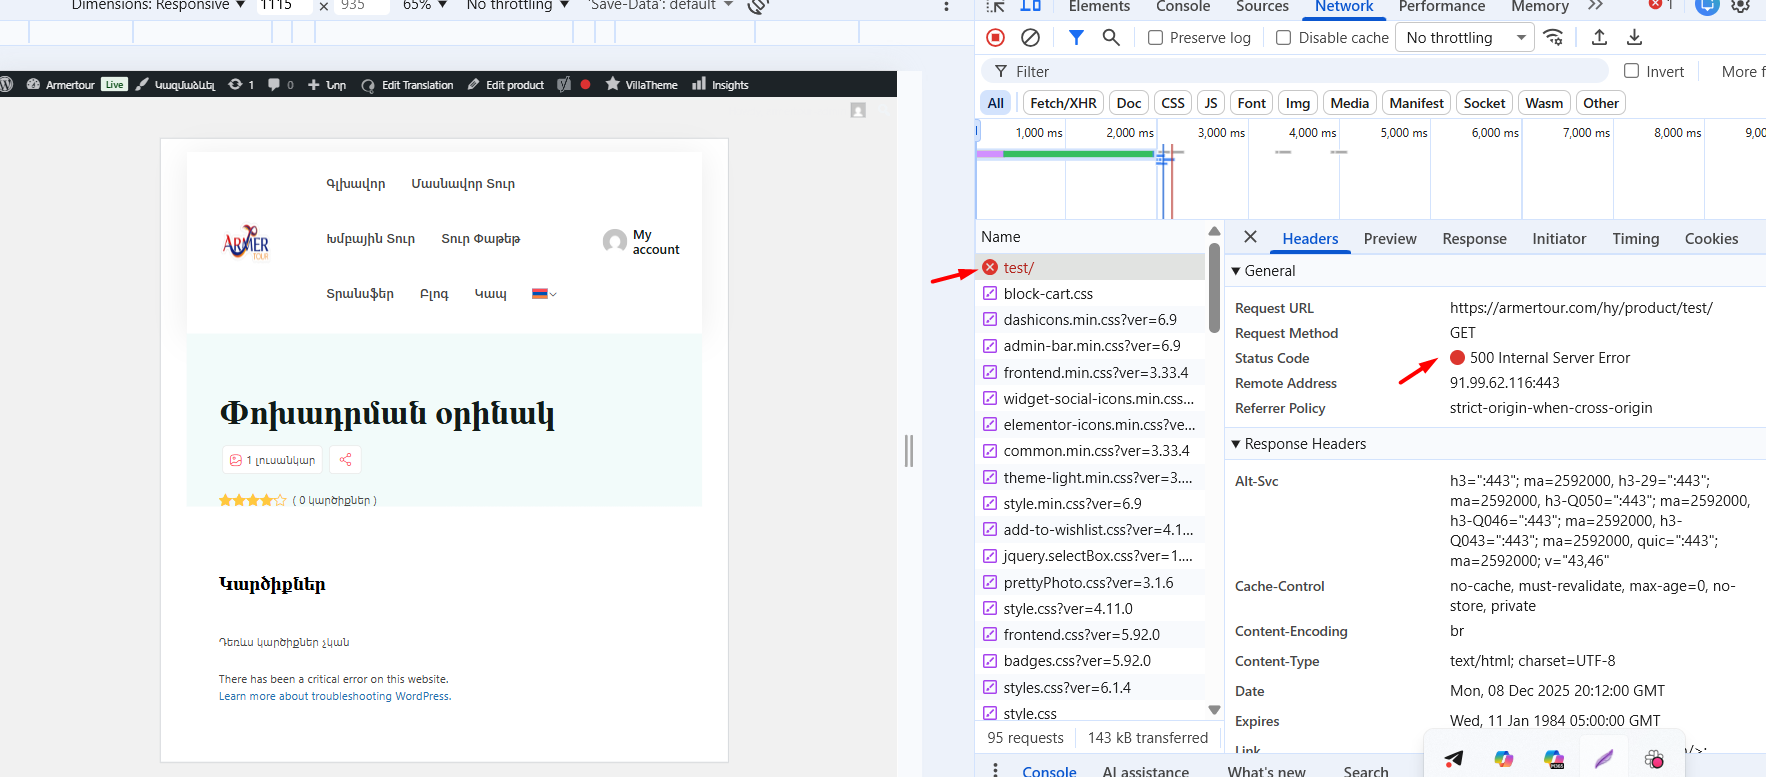
Task: Close the request details panel
Action: [1250, 237]
